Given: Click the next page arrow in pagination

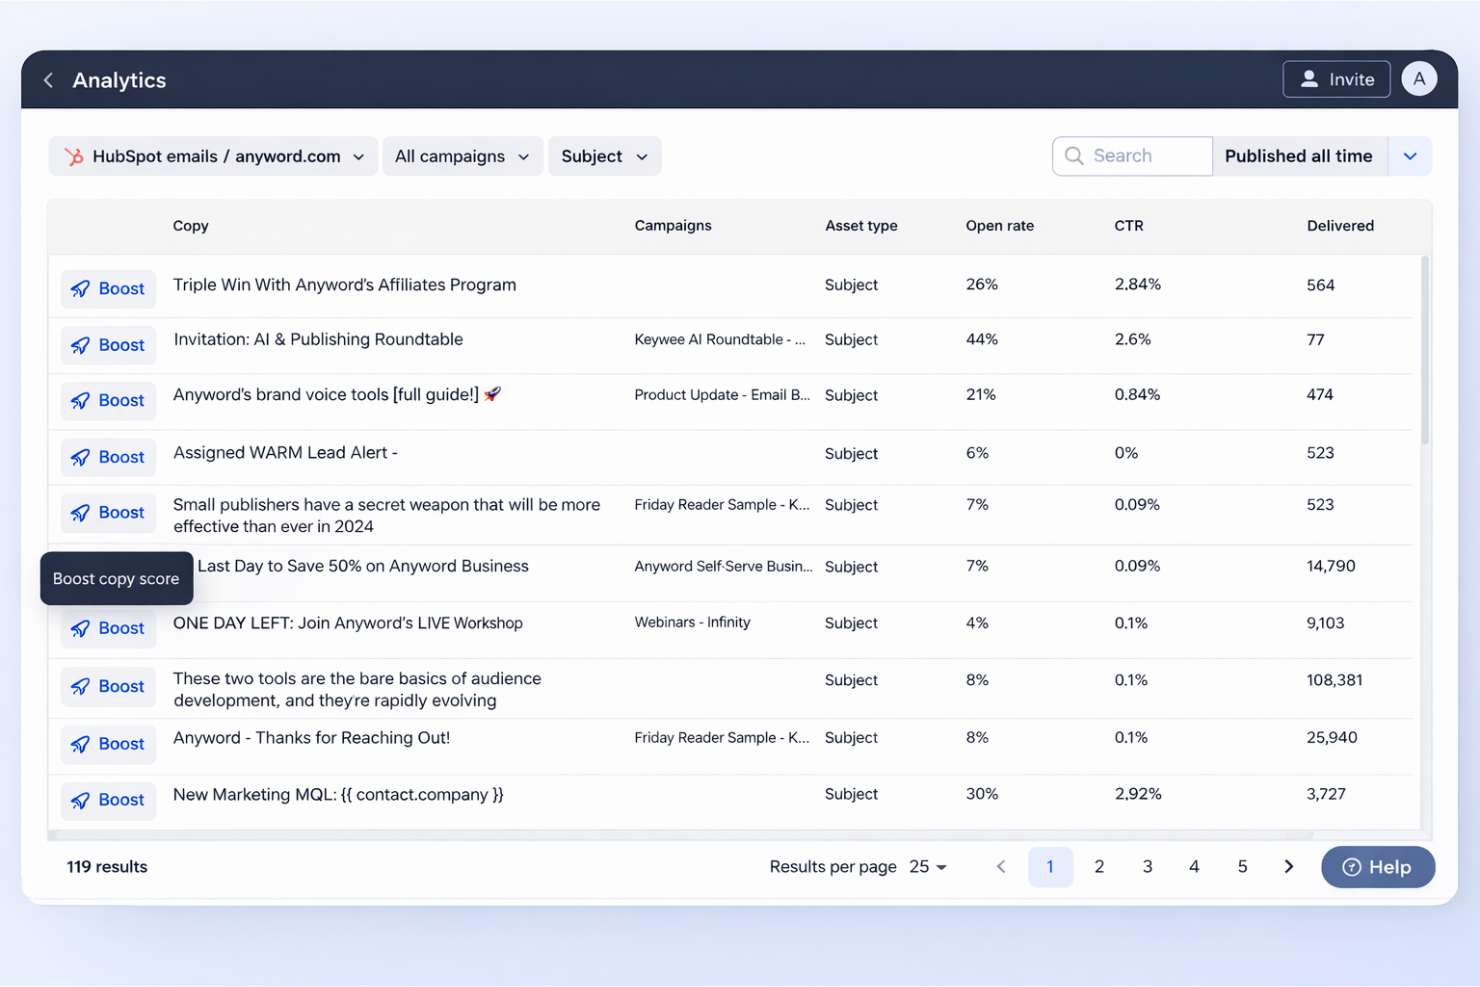Looking at the screenshot, I should 1288,867.
